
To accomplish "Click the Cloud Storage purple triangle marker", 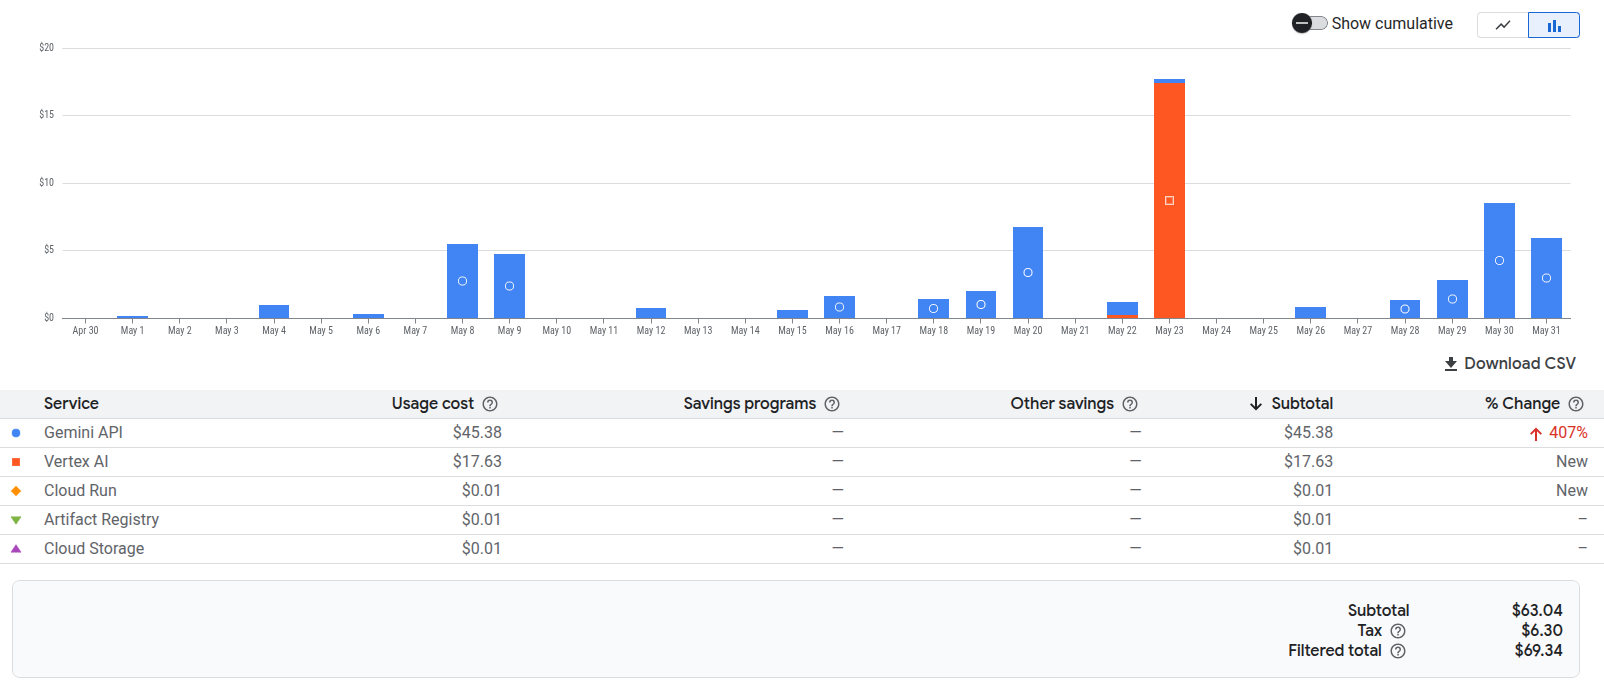I will [16, 549].
